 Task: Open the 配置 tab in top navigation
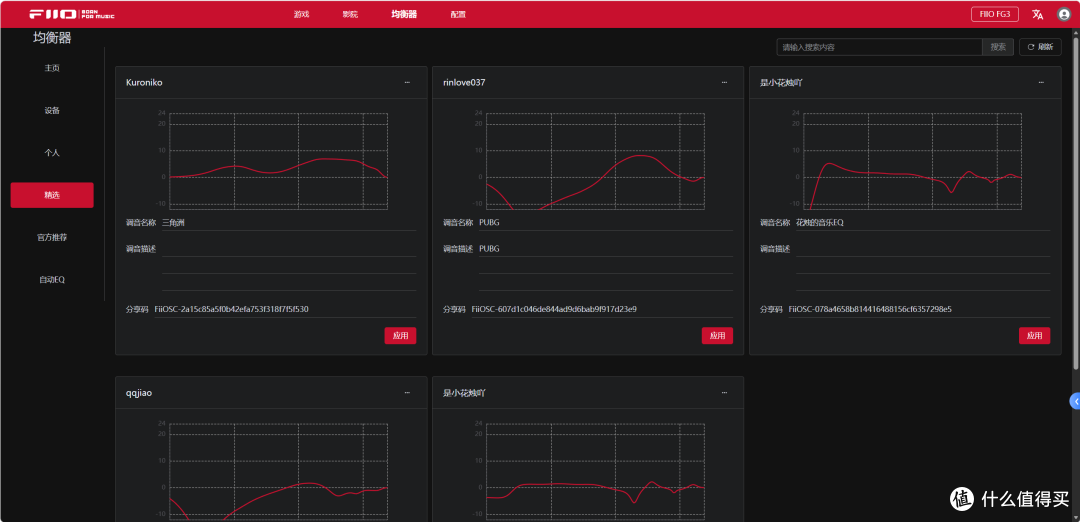(457, 14)
